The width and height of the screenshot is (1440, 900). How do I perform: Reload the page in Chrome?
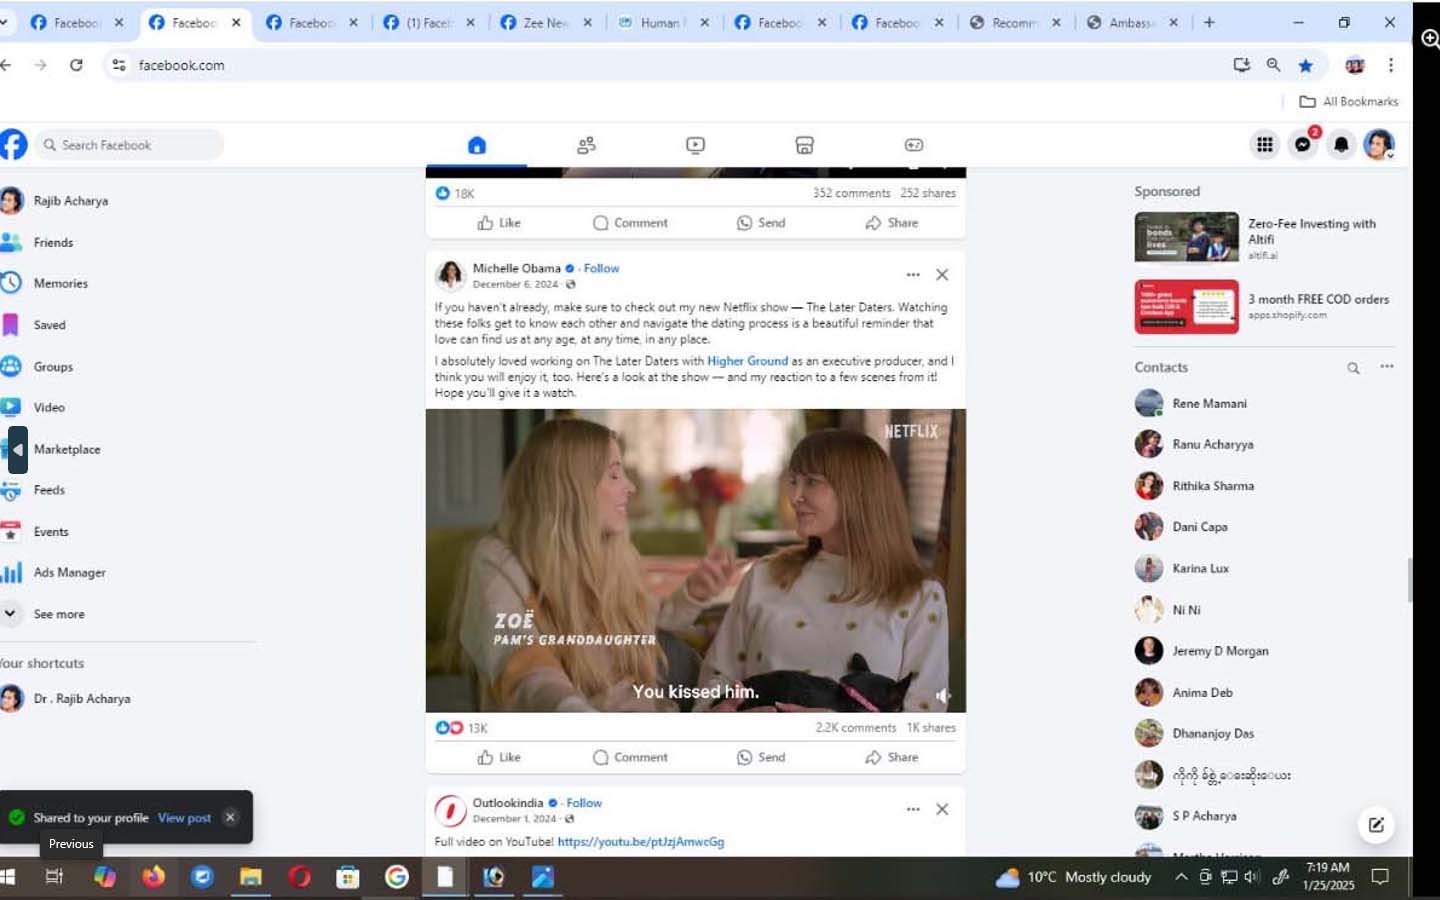click(x=76, y=65)
